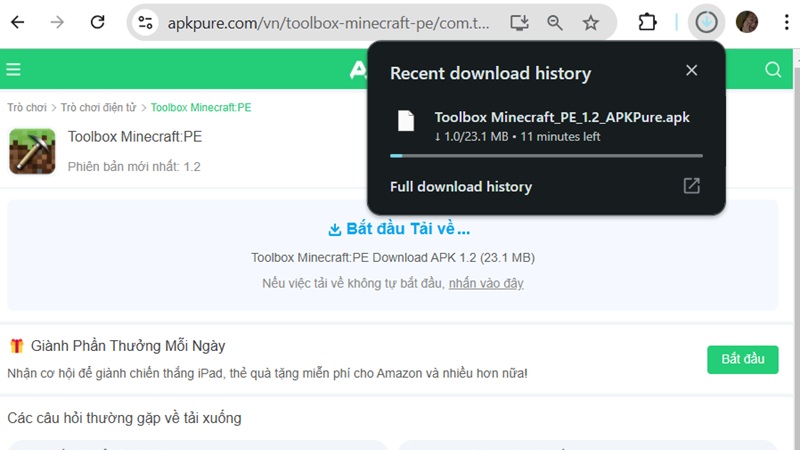Click the Toolbox Minecraft:PE title
The width and height of the screenshot is (800, 450).
click(135, 137)
